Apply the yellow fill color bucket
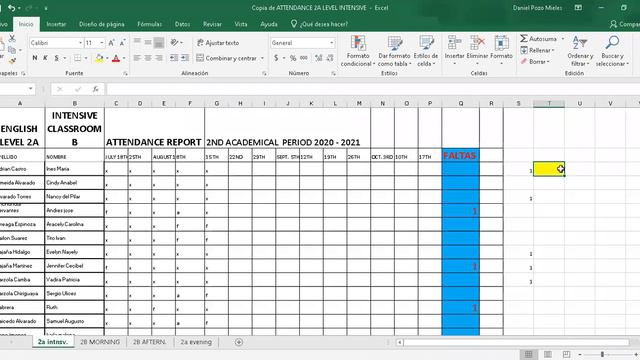 pos(99,58)
